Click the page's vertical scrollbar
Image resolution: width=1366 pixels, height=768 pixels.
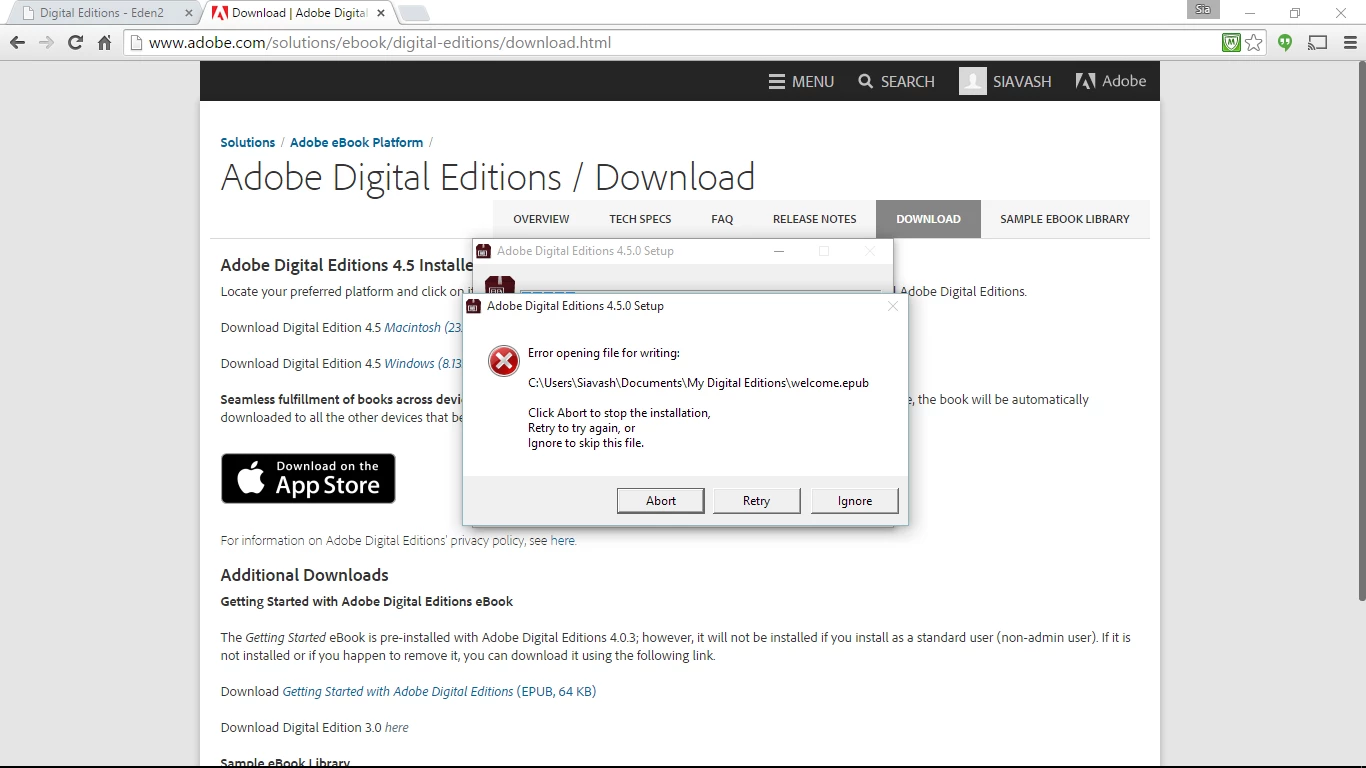click(x=1361, y=330)
